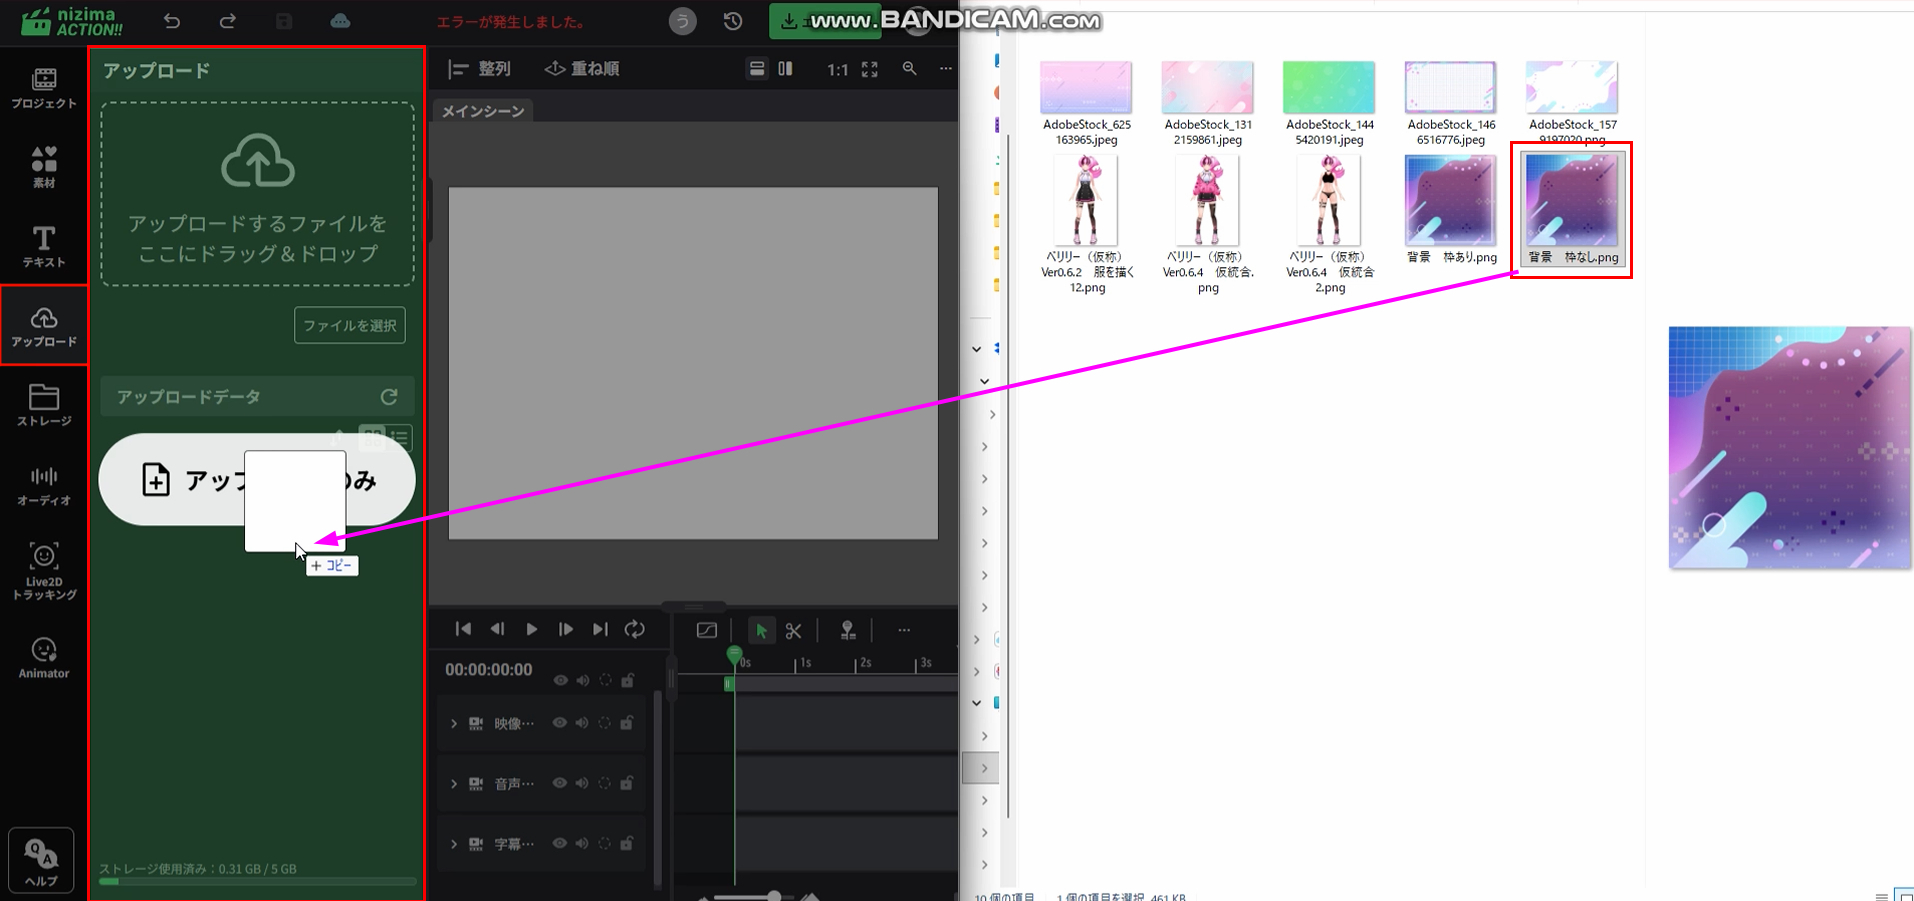This screenshot has height=901, width=1914.
Task: Refresh the アップロードデータ list
Action: pos(389,397)
